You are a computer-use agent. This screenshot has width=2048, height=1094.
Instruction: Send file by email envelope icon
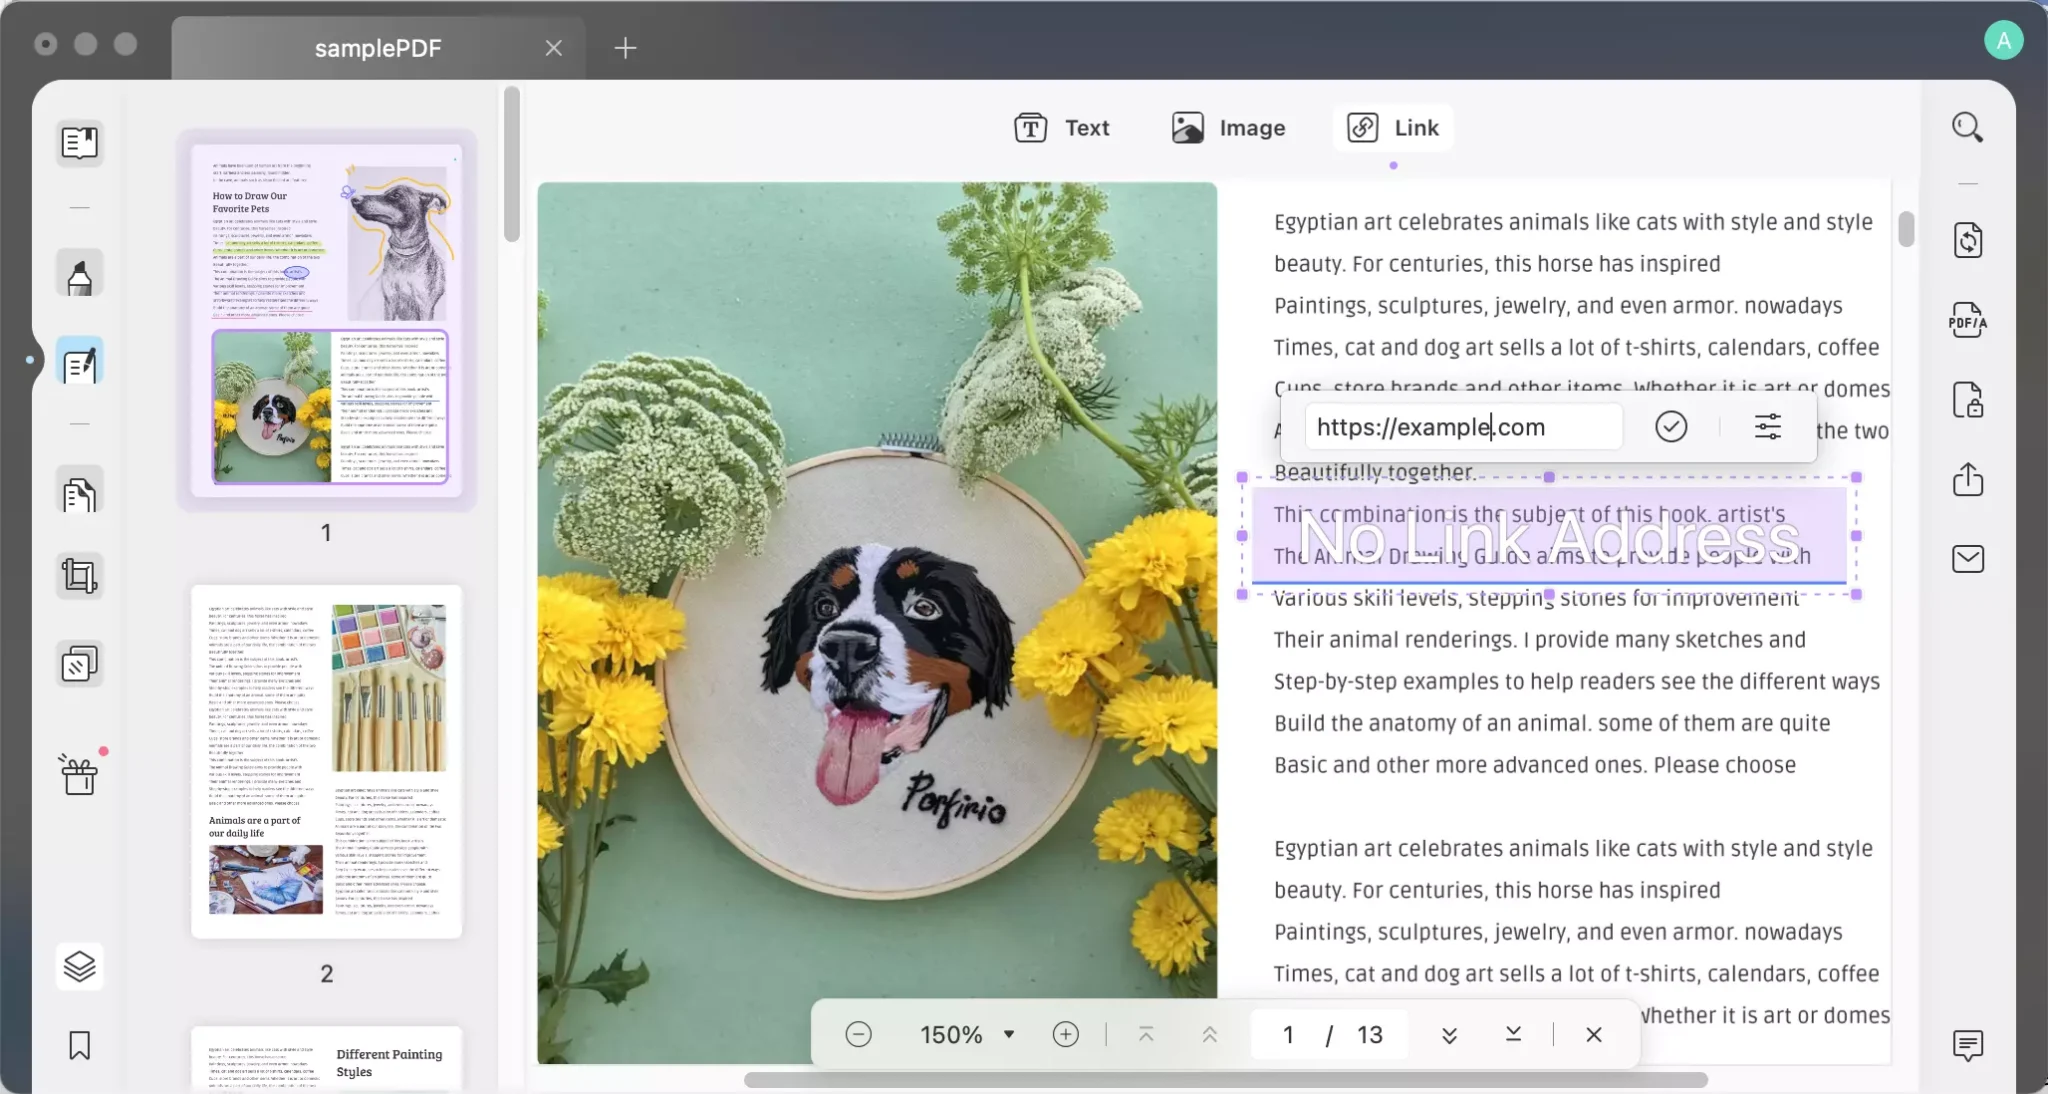1967,558
